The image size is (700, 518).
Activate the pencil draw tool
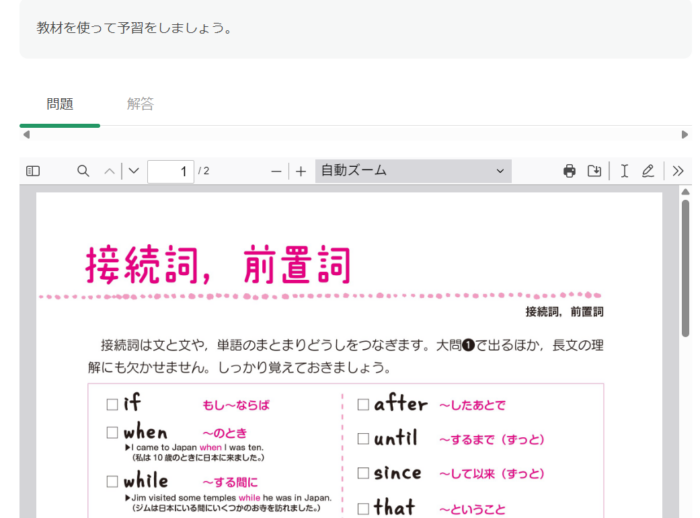pyautogui.click(x=648, y=171)
